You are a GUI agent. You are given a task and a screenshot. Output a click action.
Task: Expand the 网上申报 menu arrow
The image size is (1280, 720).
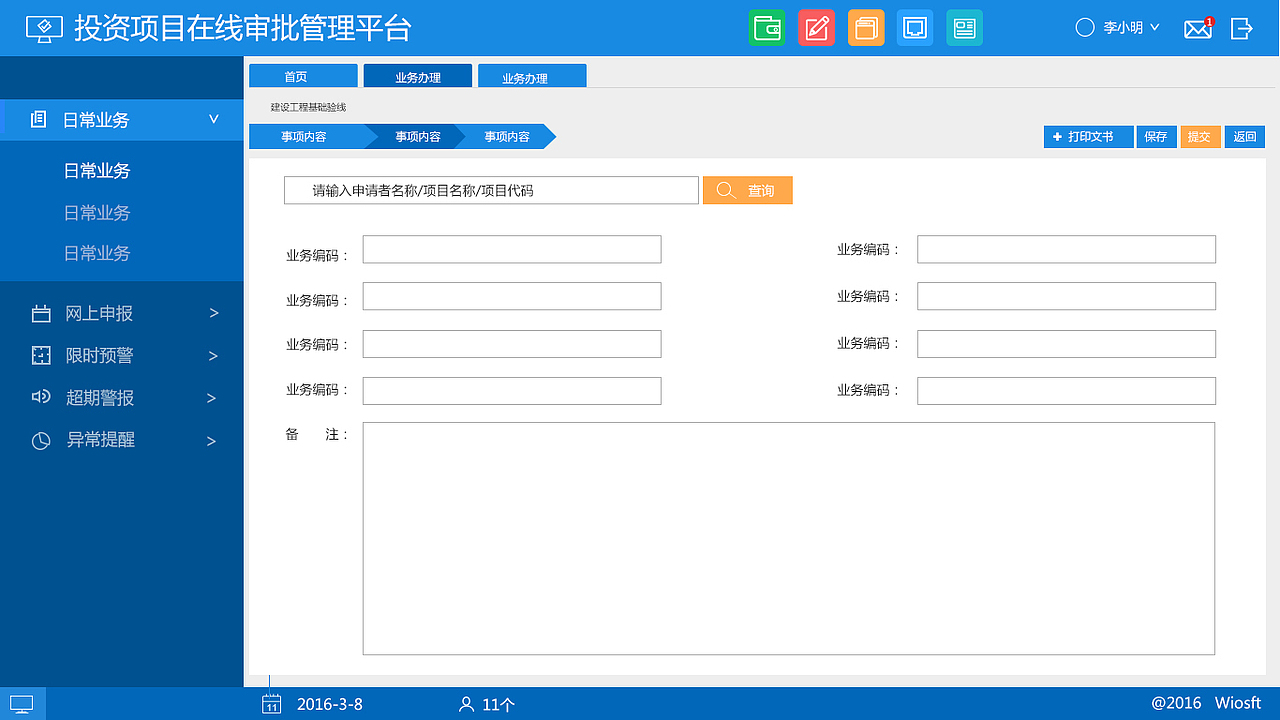[x=213, y=313]
